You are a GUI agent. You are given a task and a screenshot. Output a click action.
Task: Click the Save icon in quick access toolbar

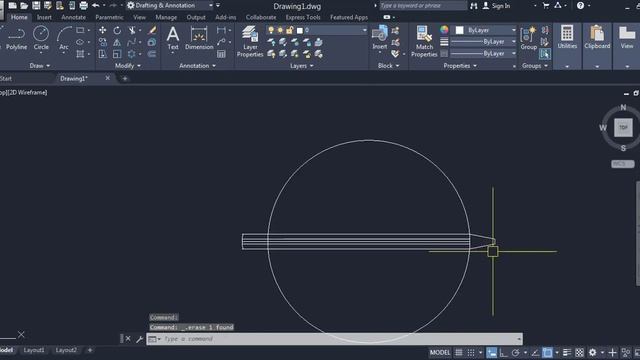click(x=36, y=6)
